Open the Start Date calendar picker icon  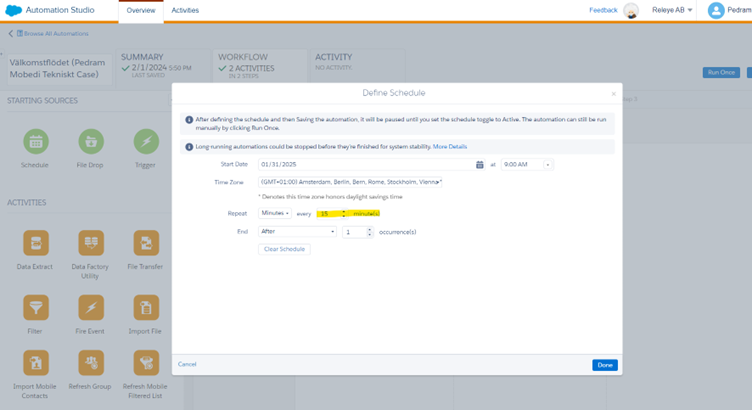[x=480, y=164]
